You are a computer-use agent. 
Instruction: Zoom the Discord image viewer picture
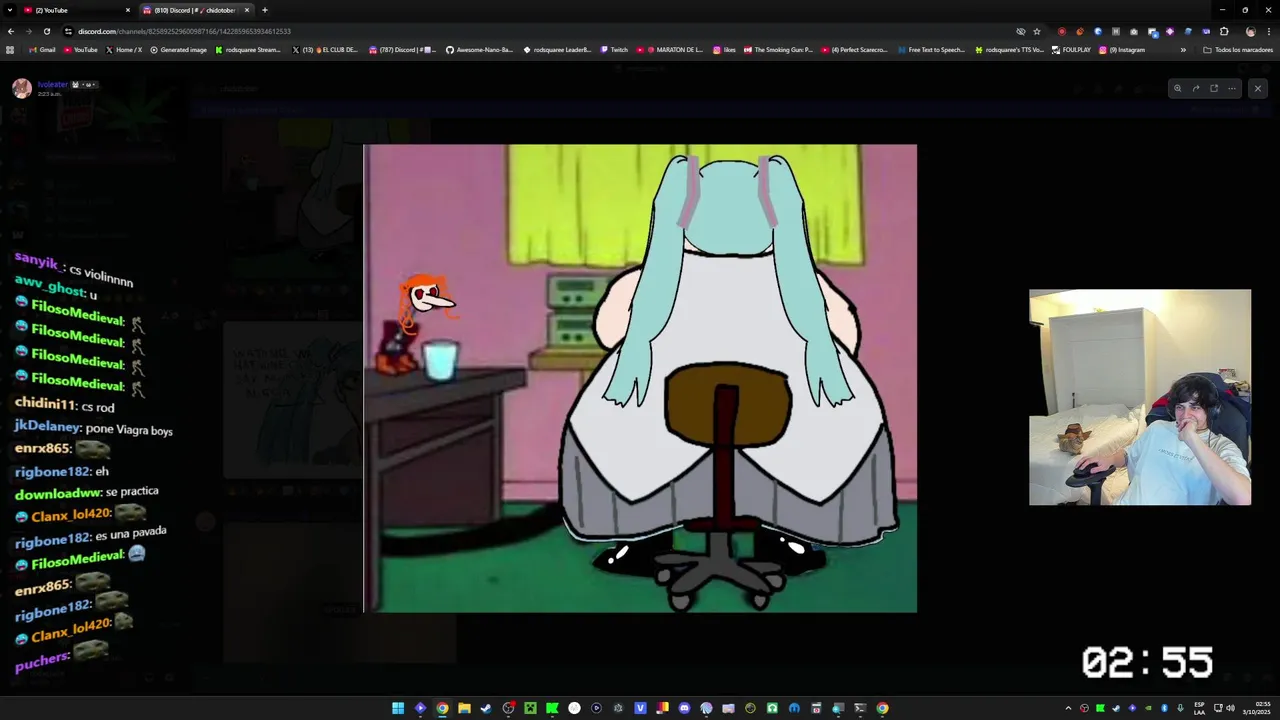[x=1177, y=88]
